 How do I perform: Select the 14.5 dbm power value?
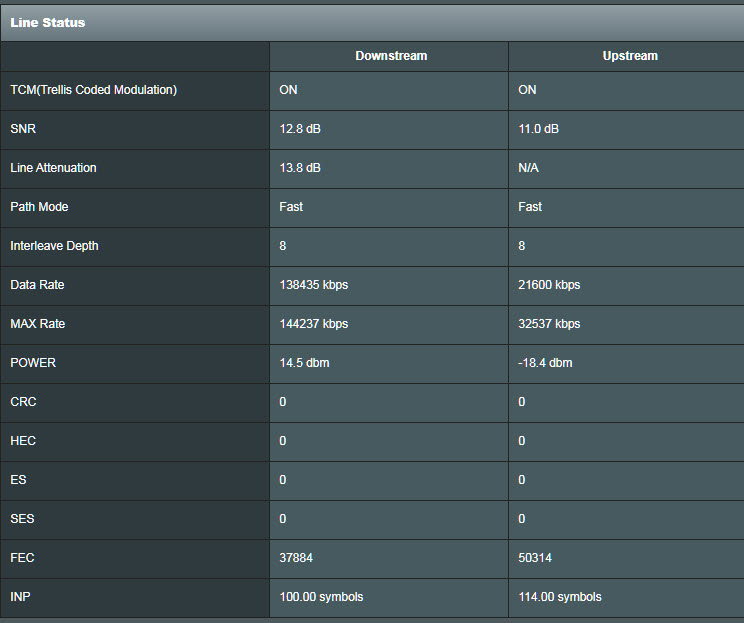304,363
